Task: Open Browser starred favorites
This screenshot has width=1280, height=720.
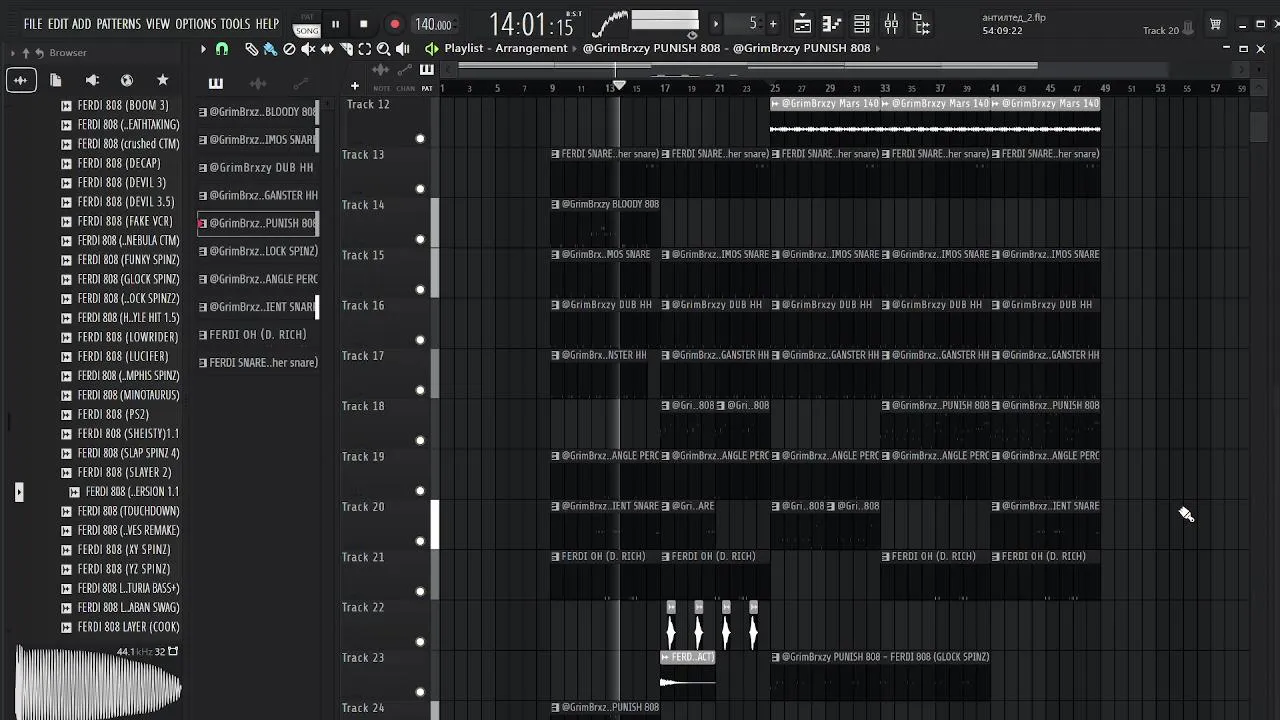Action: (163, 80)
